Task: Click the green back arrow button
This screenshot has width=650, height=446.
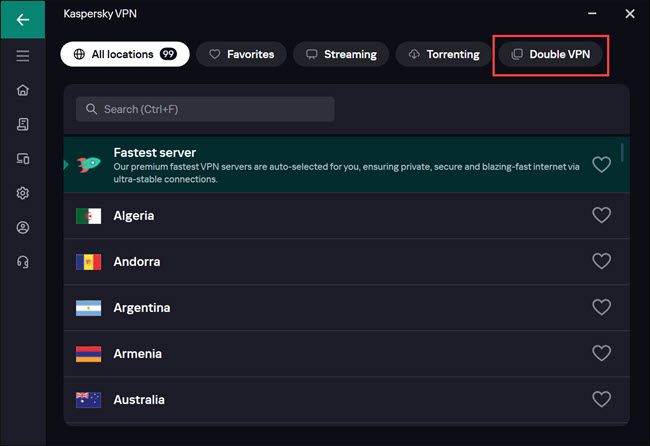Action: [22, 19]
